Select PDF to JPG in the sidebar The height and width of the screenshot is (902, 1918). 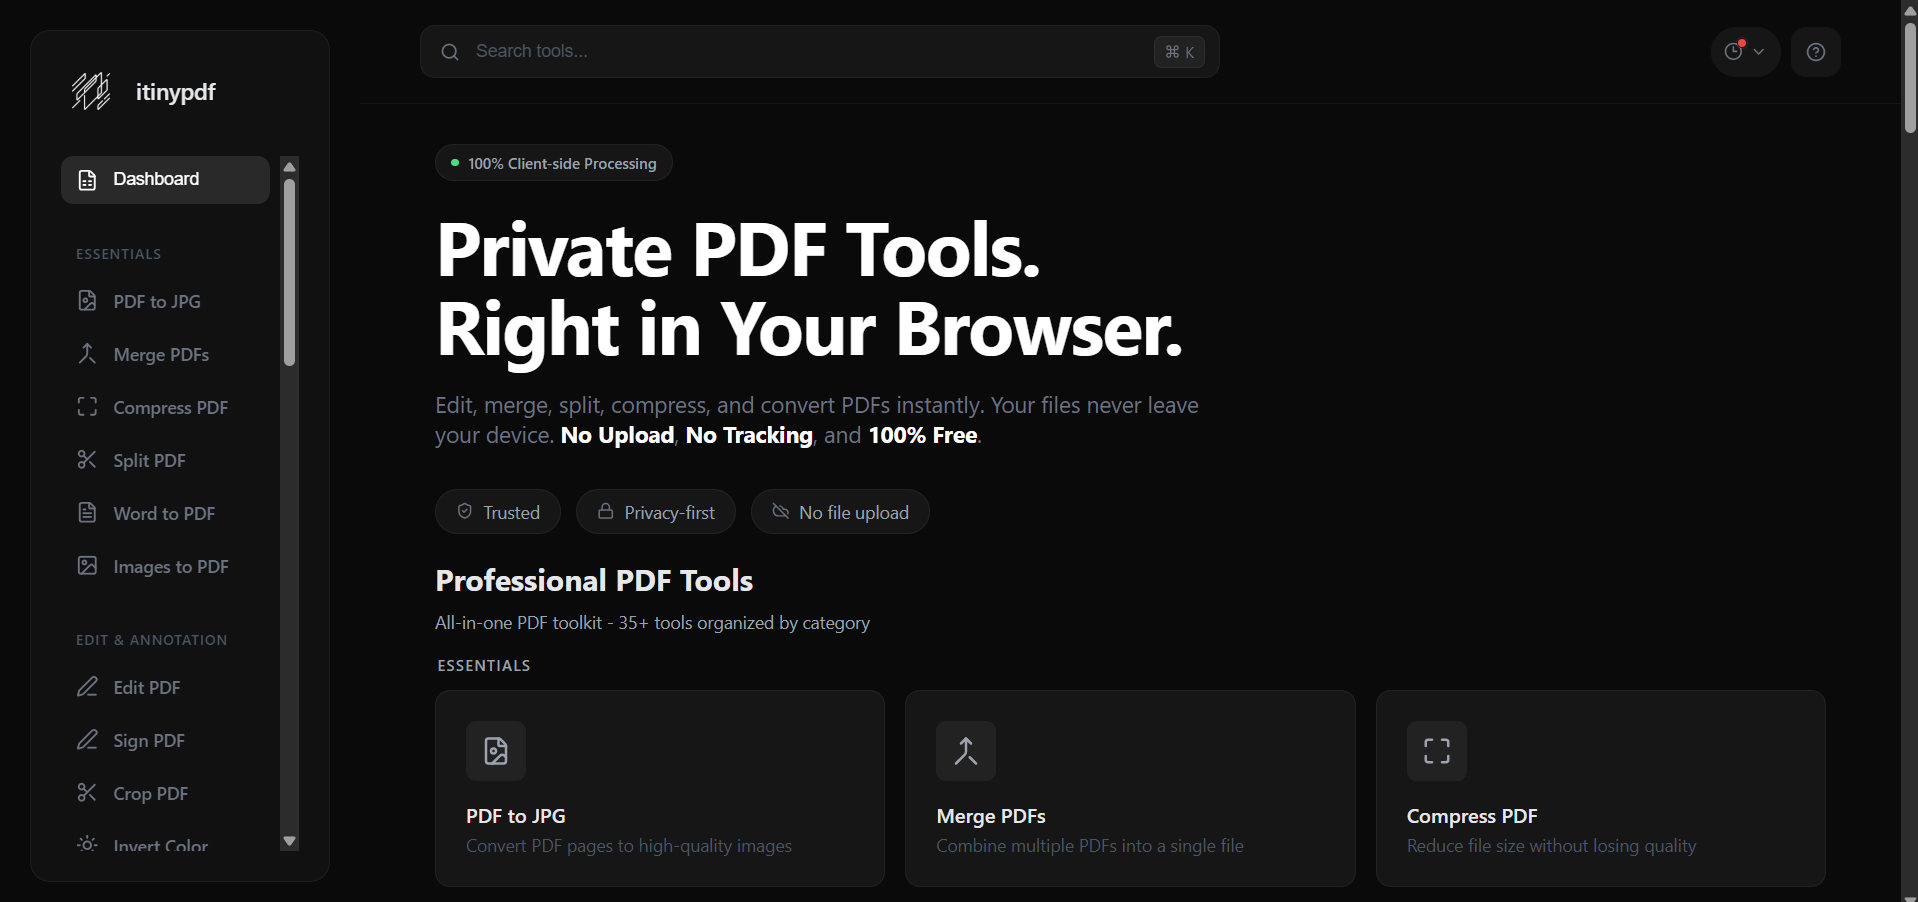156,300
